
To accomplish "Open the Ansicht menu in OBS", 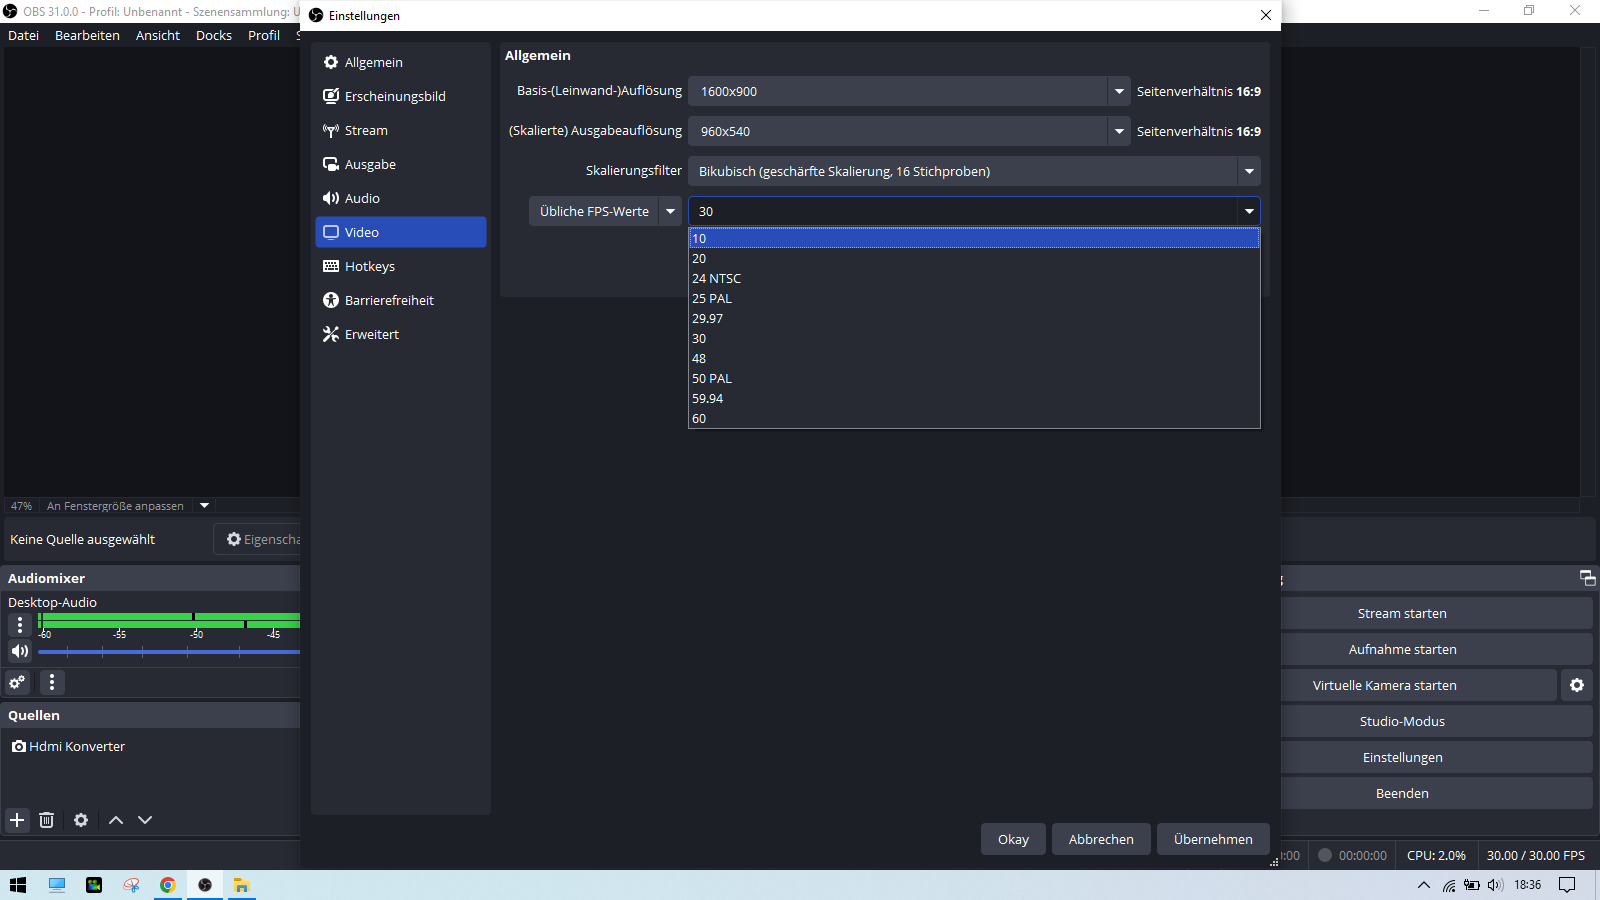I will coord(158,35).
